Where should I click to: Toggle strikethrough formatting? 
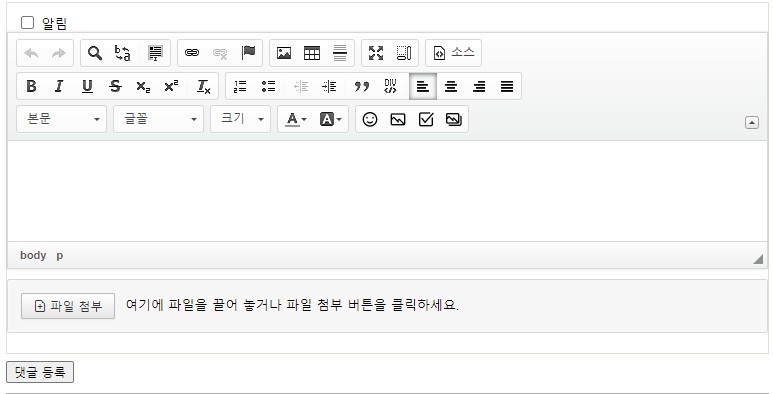coord(115,86)
